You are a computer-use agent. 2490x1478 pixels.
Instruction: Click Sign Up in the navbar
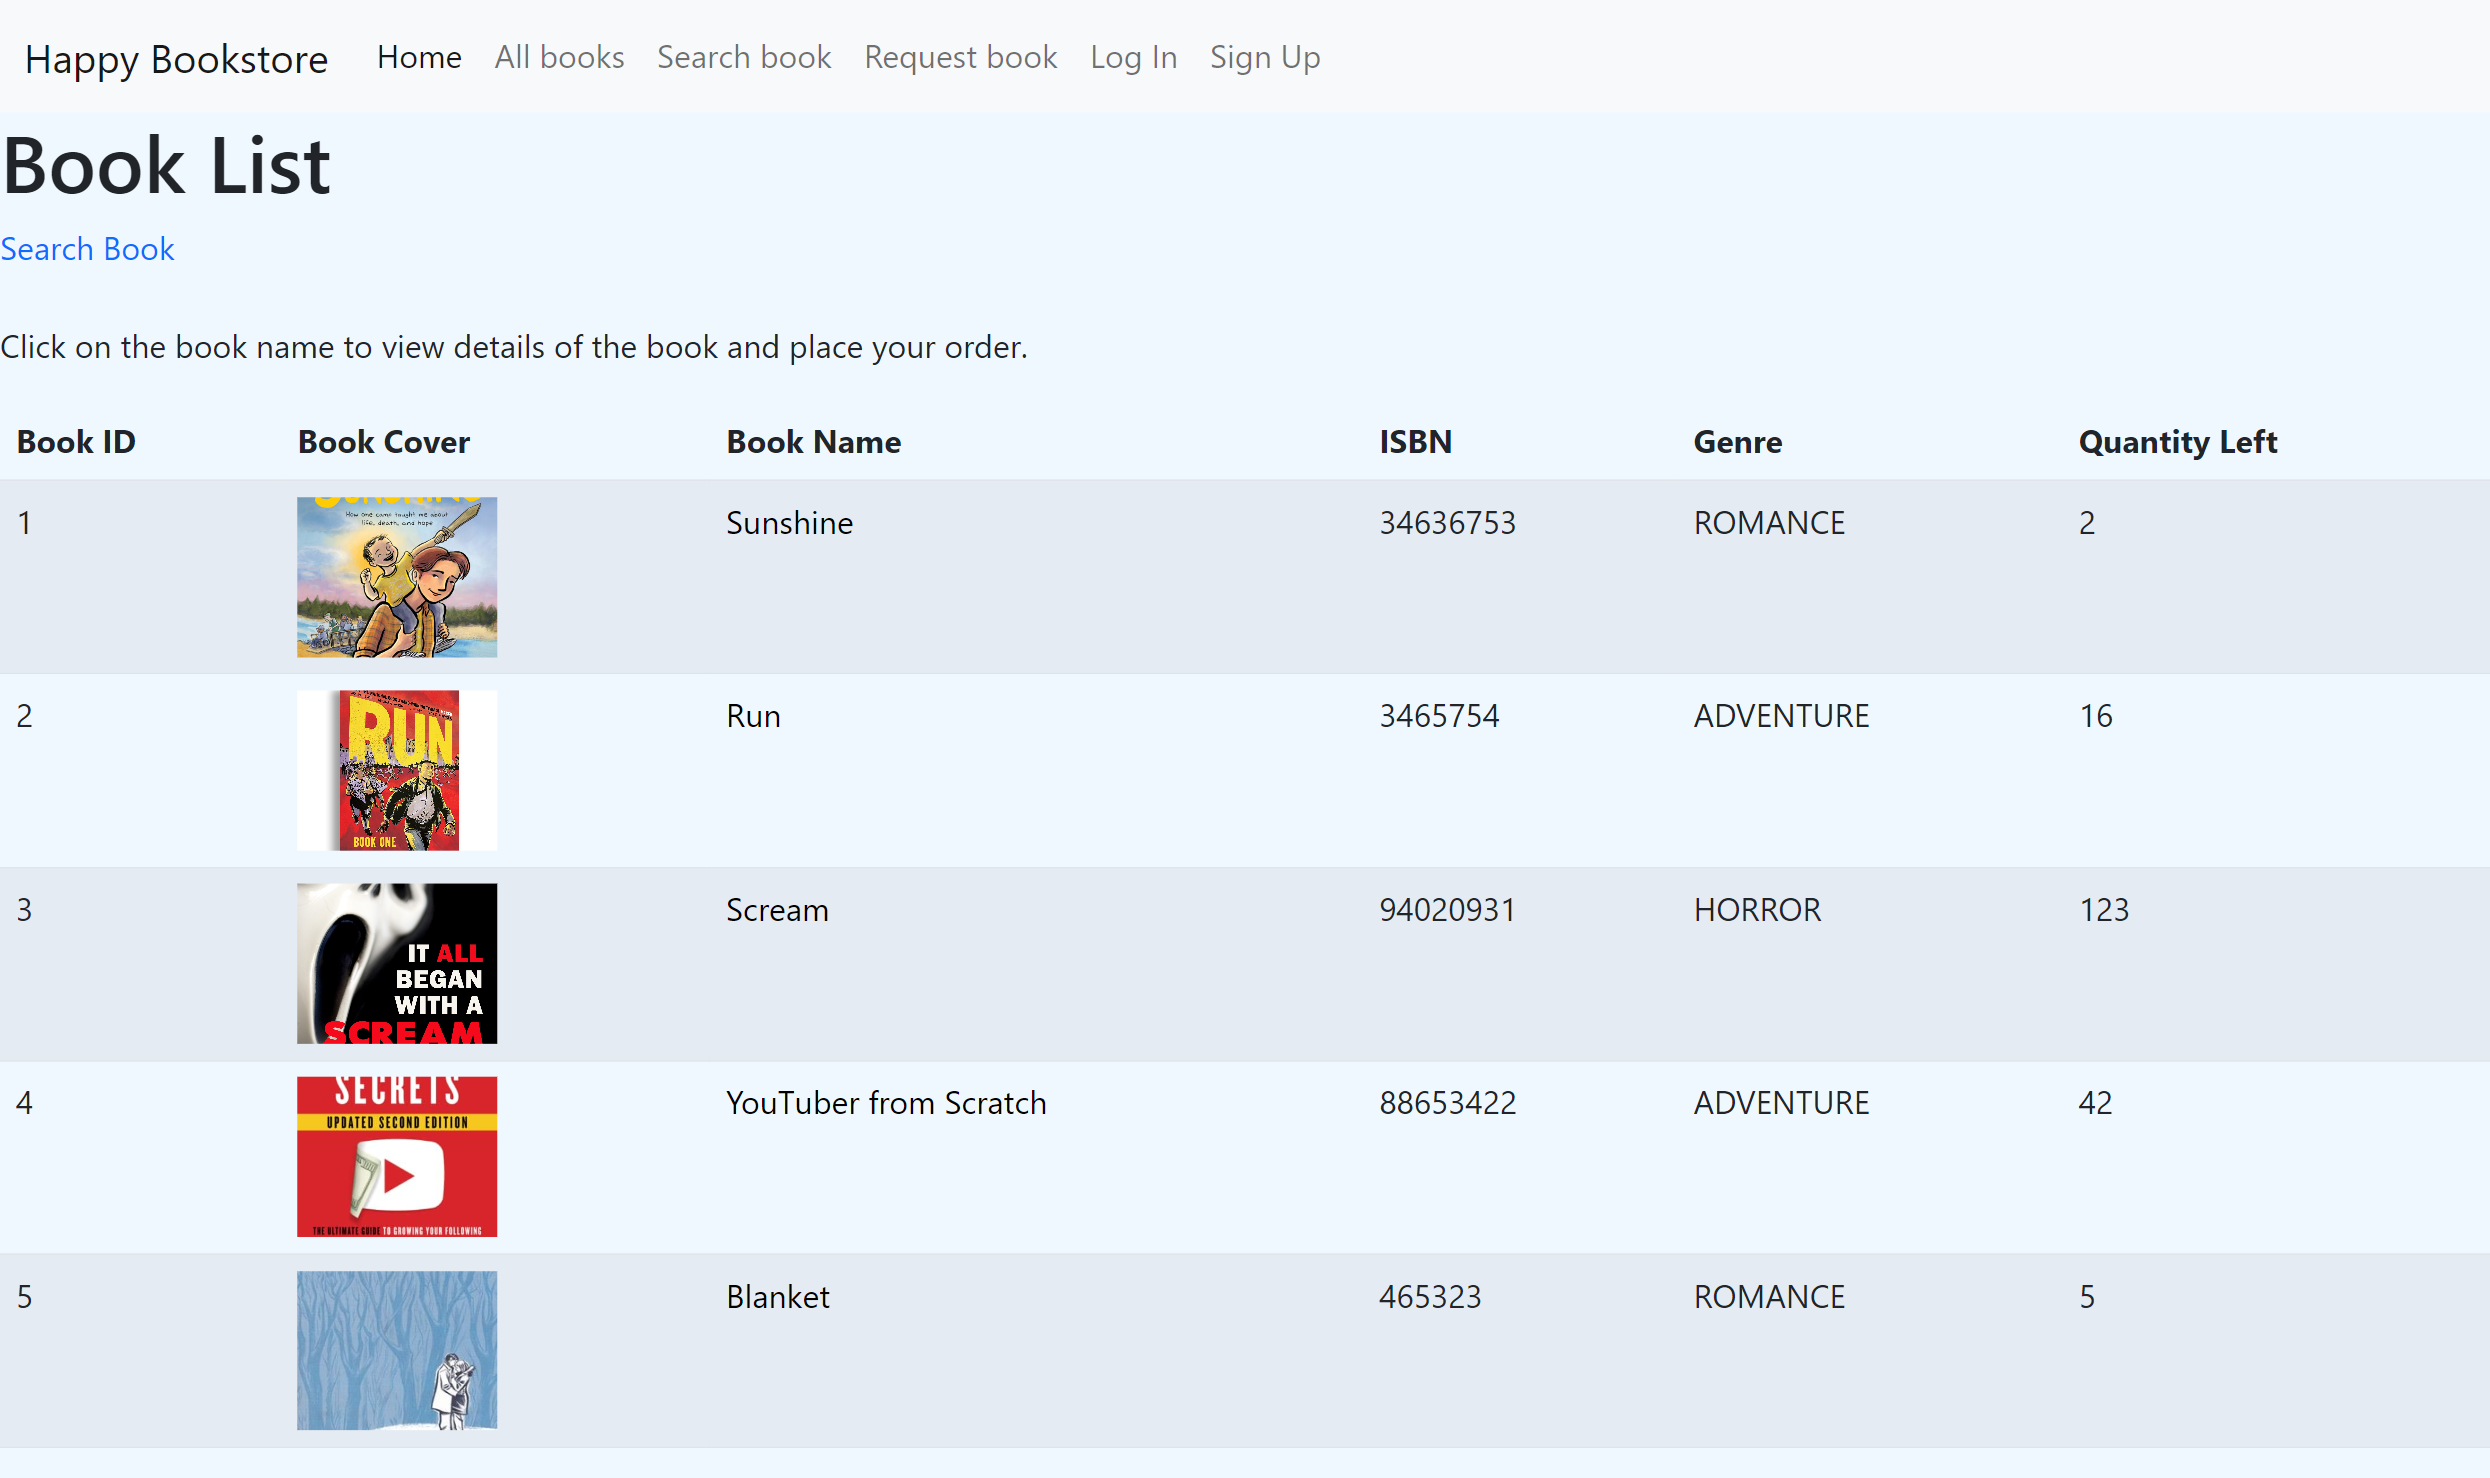pos(1265,58)
